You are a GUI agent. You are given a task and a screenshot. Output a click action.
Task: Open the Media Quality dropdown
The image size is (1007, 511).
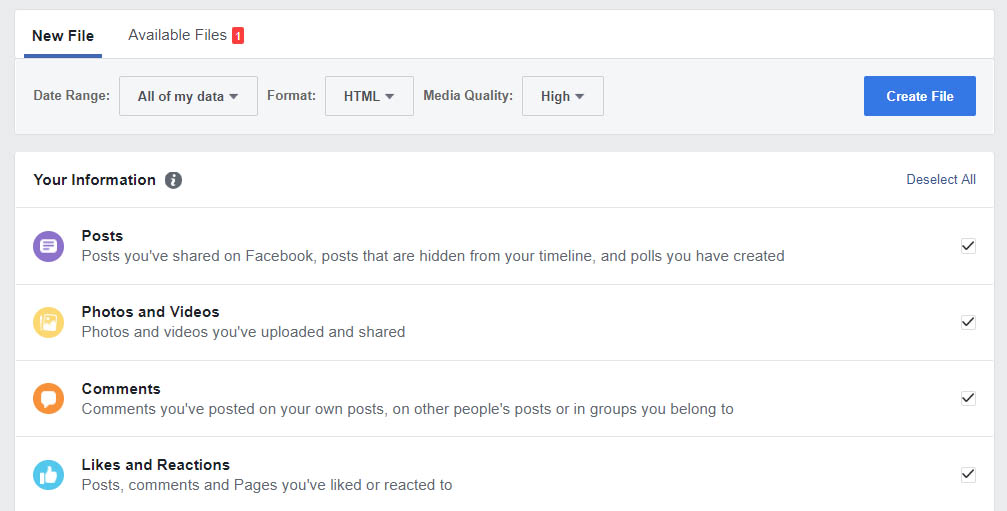tap(562, 96)
